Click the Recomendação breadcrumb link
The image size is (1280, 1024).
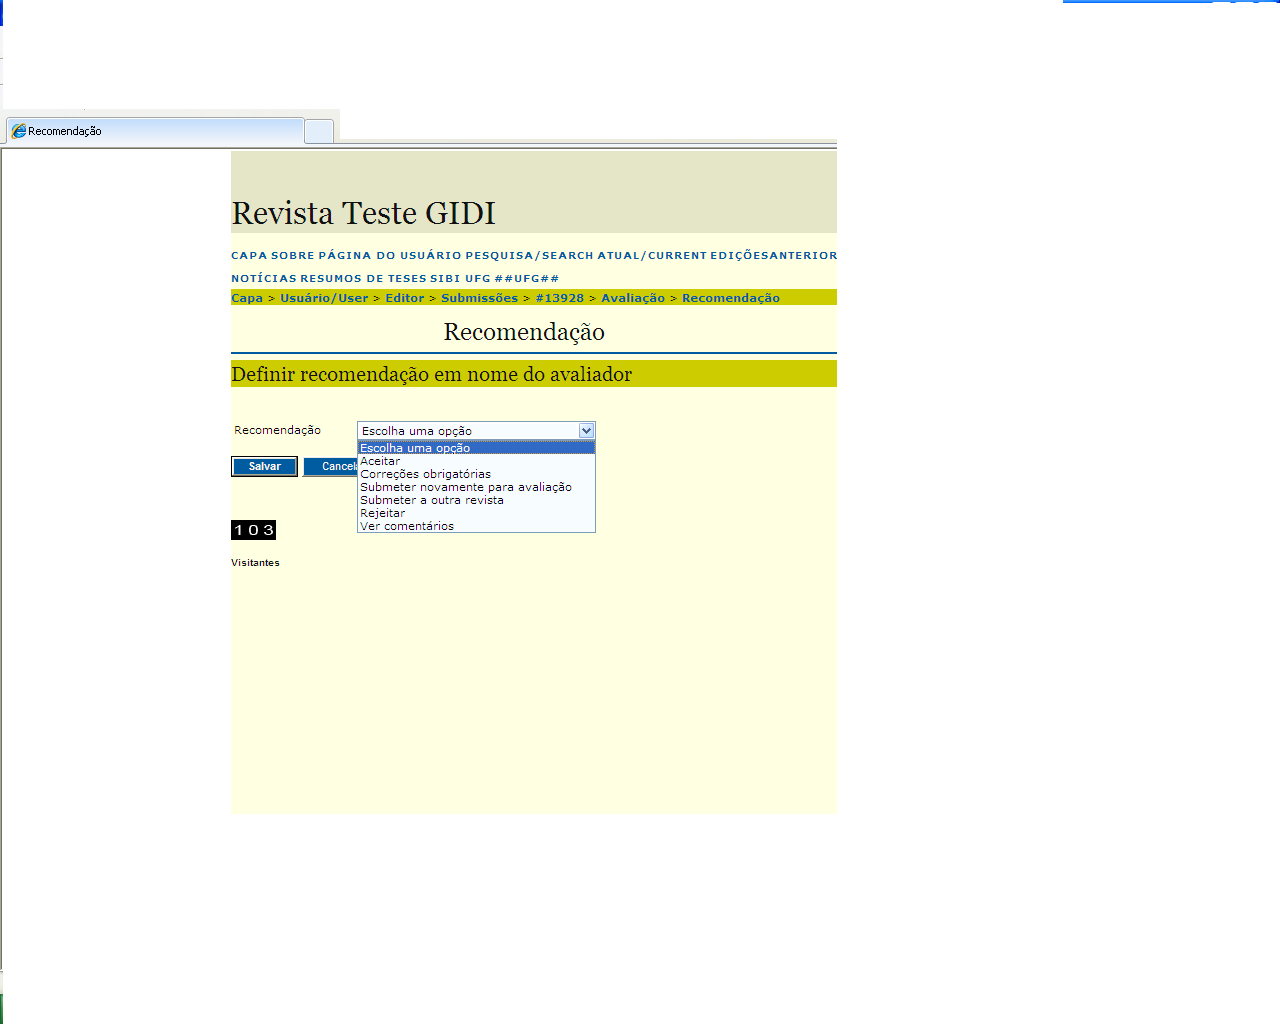point(731,298)
